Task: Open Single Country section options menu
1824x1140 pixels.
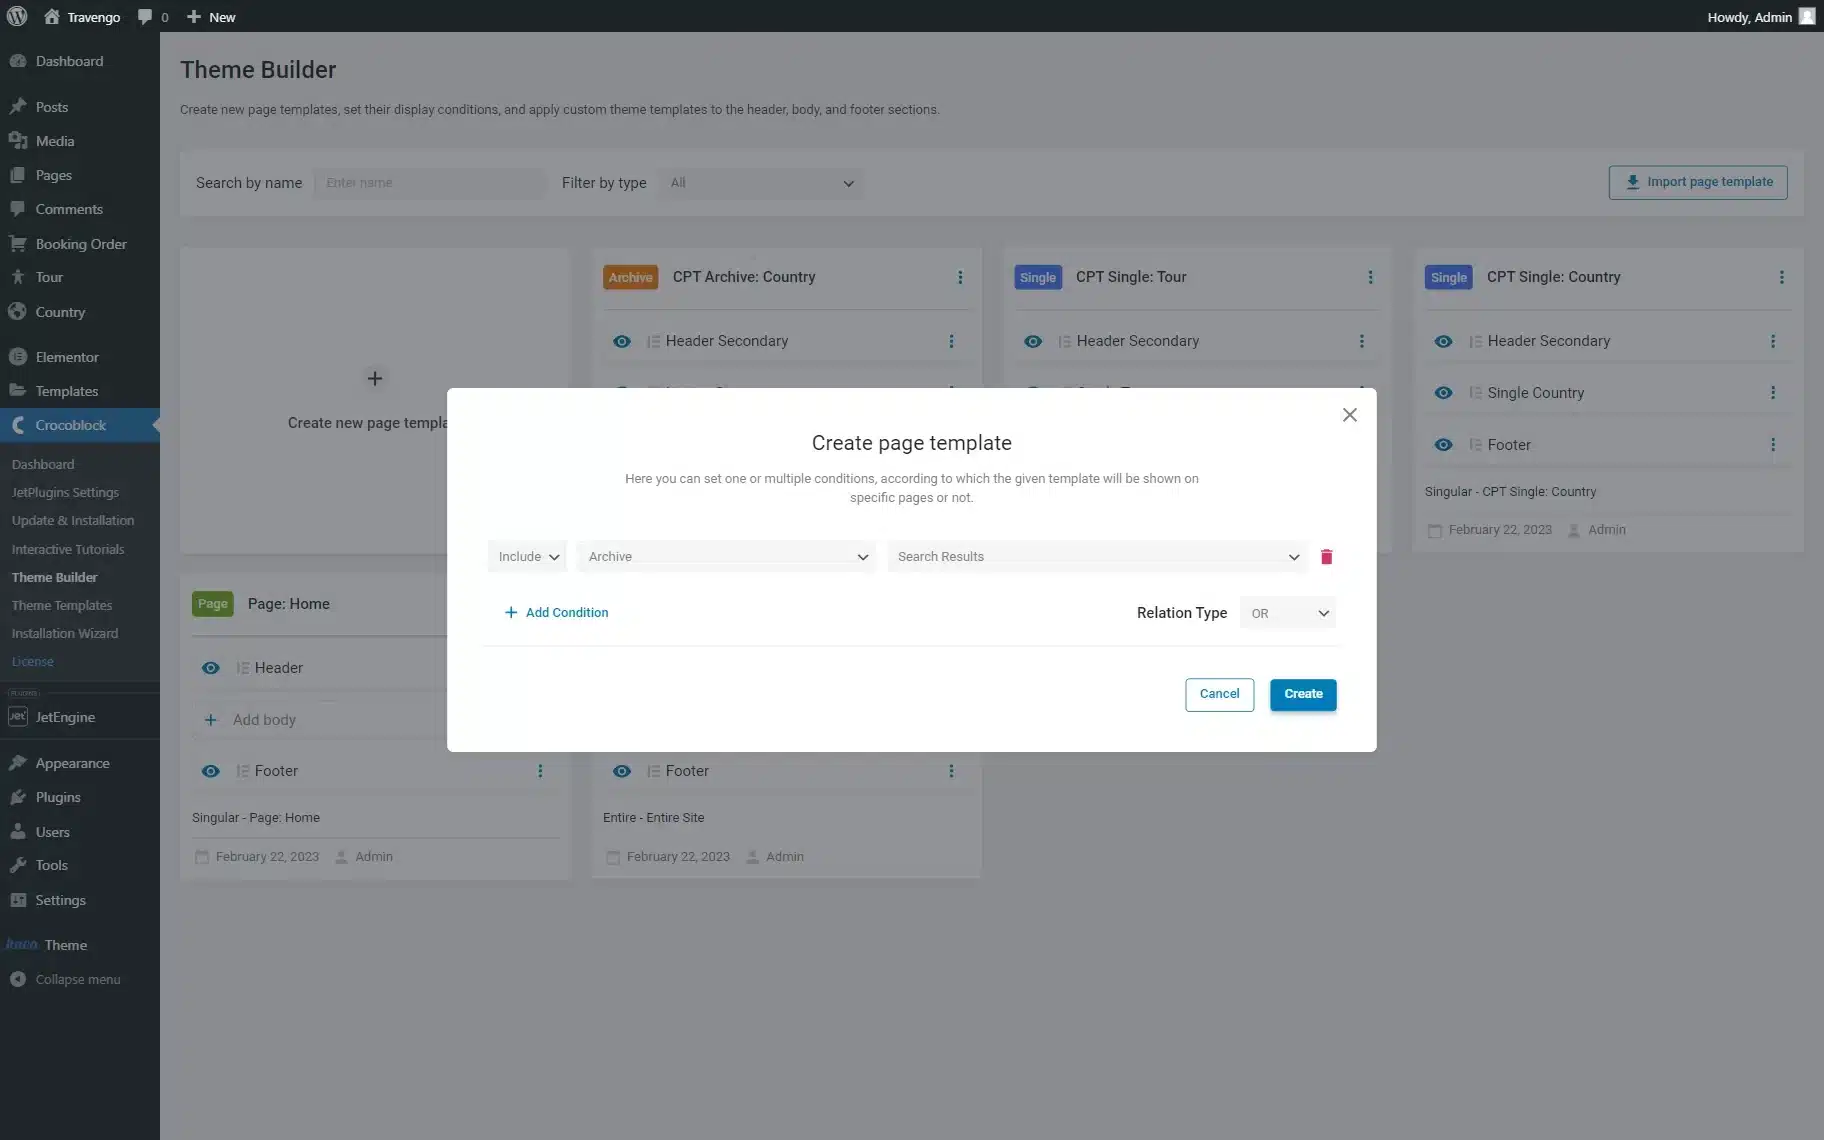Action: [1773, 393]
